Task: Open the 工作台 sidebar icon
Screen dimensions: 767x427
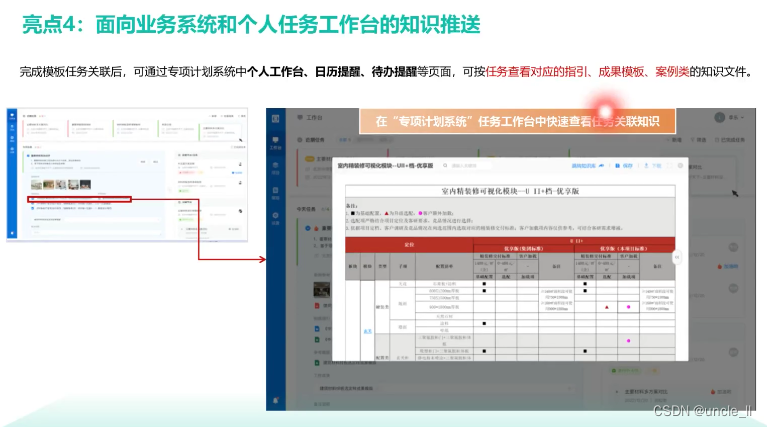Action: [x=275, y=143]
